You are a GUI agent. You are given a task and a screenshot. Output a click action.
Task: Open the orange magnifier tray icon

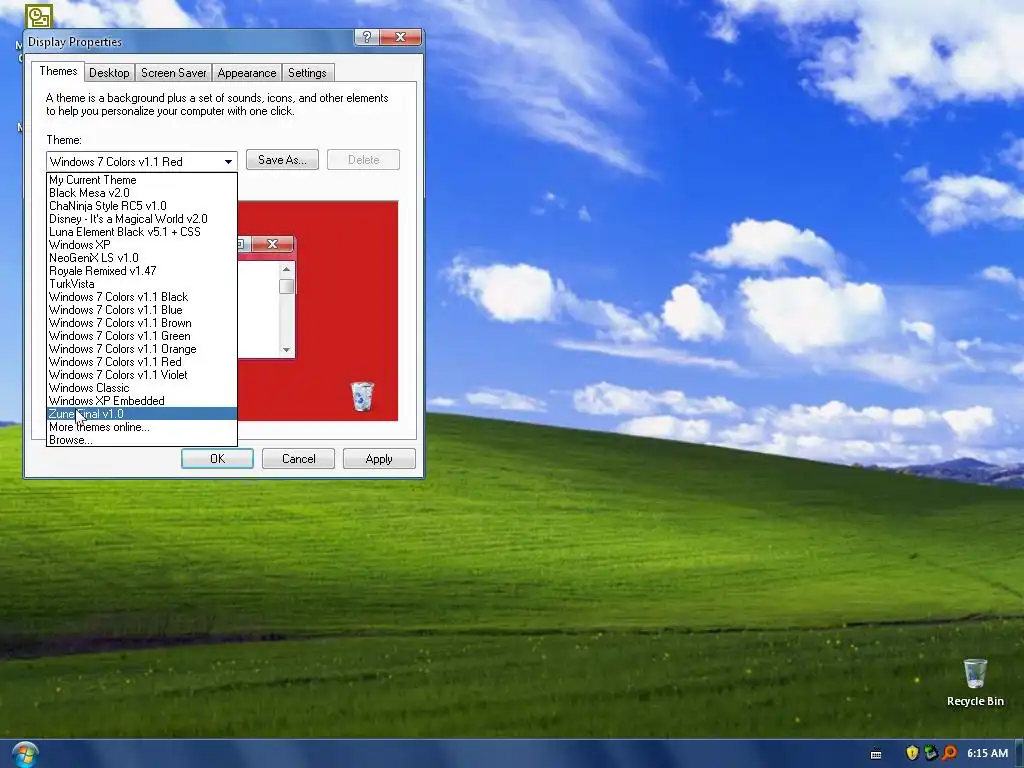tap(949, 753)
